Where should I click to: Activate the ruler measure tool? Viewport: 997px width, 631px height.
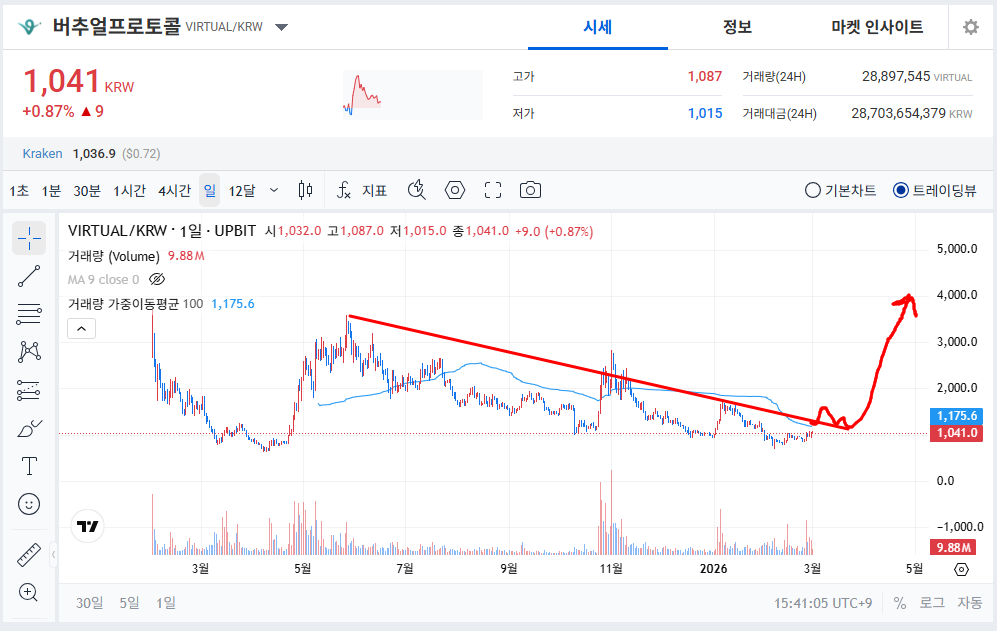coord(29,554)
